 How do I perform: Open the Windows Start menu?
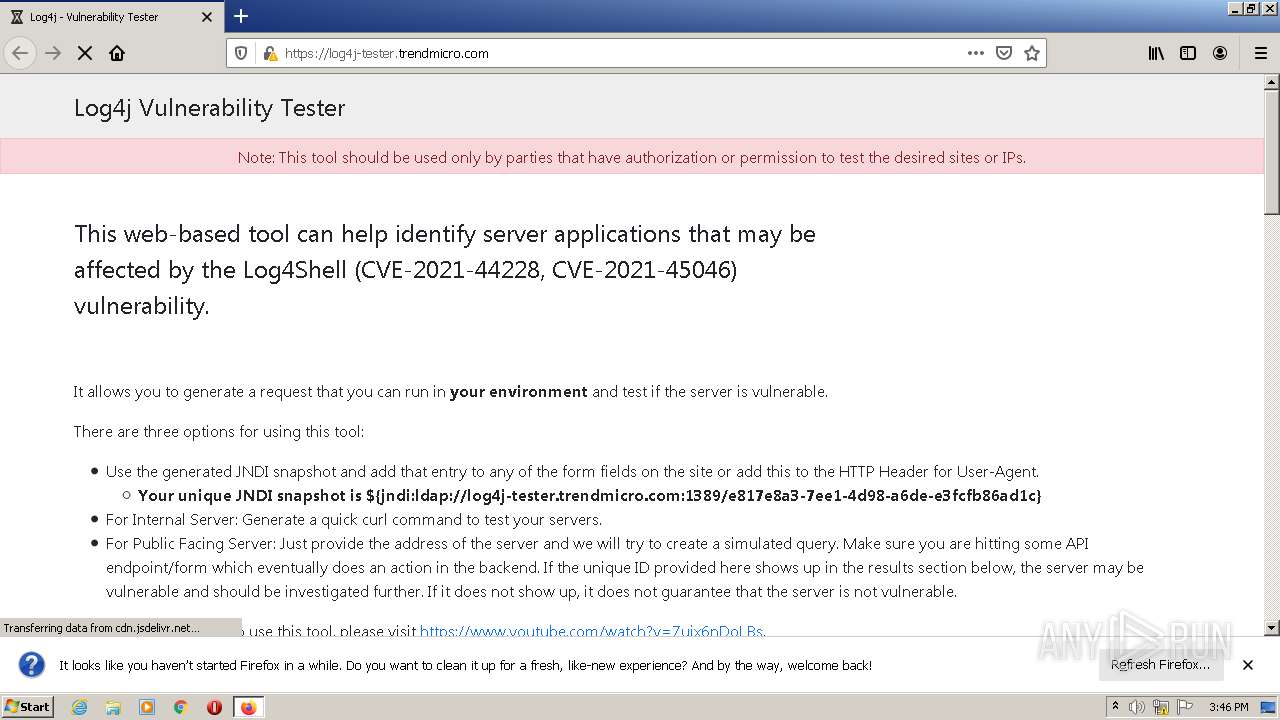[x=27, y=706]
